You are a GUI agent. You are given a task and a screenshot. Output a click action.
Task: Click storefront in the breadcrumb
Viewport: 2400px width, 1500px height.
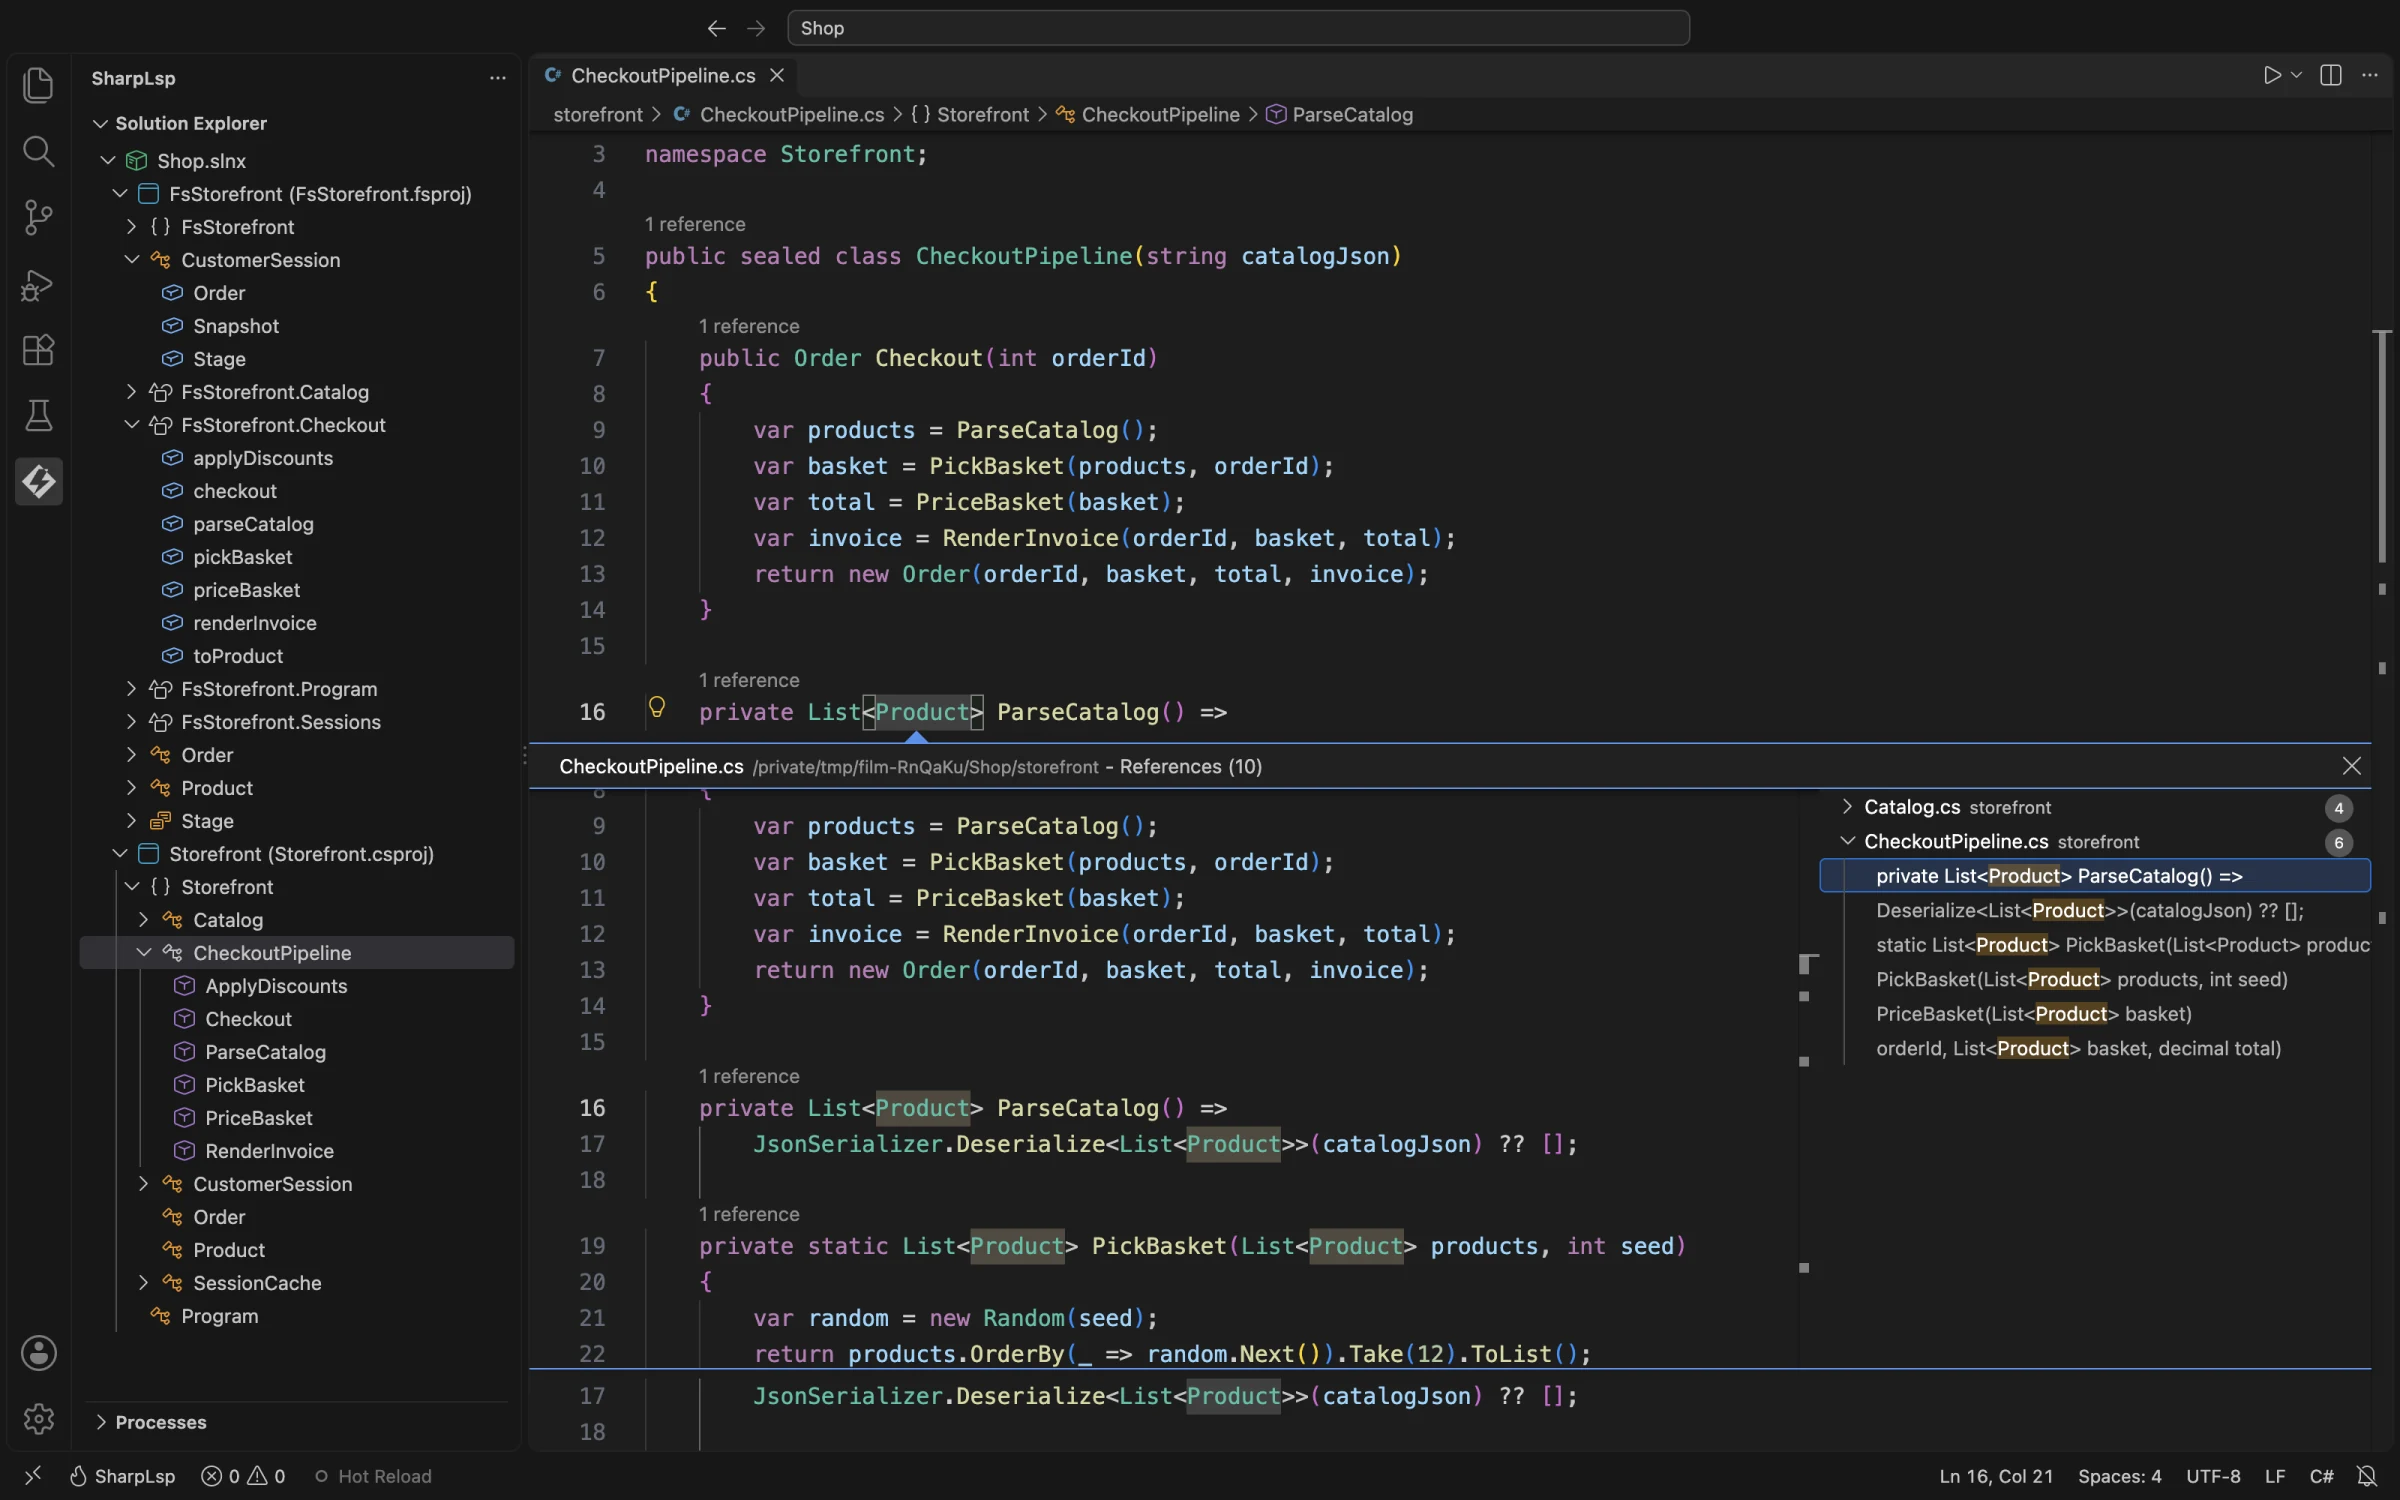click(x=598, y=115)
